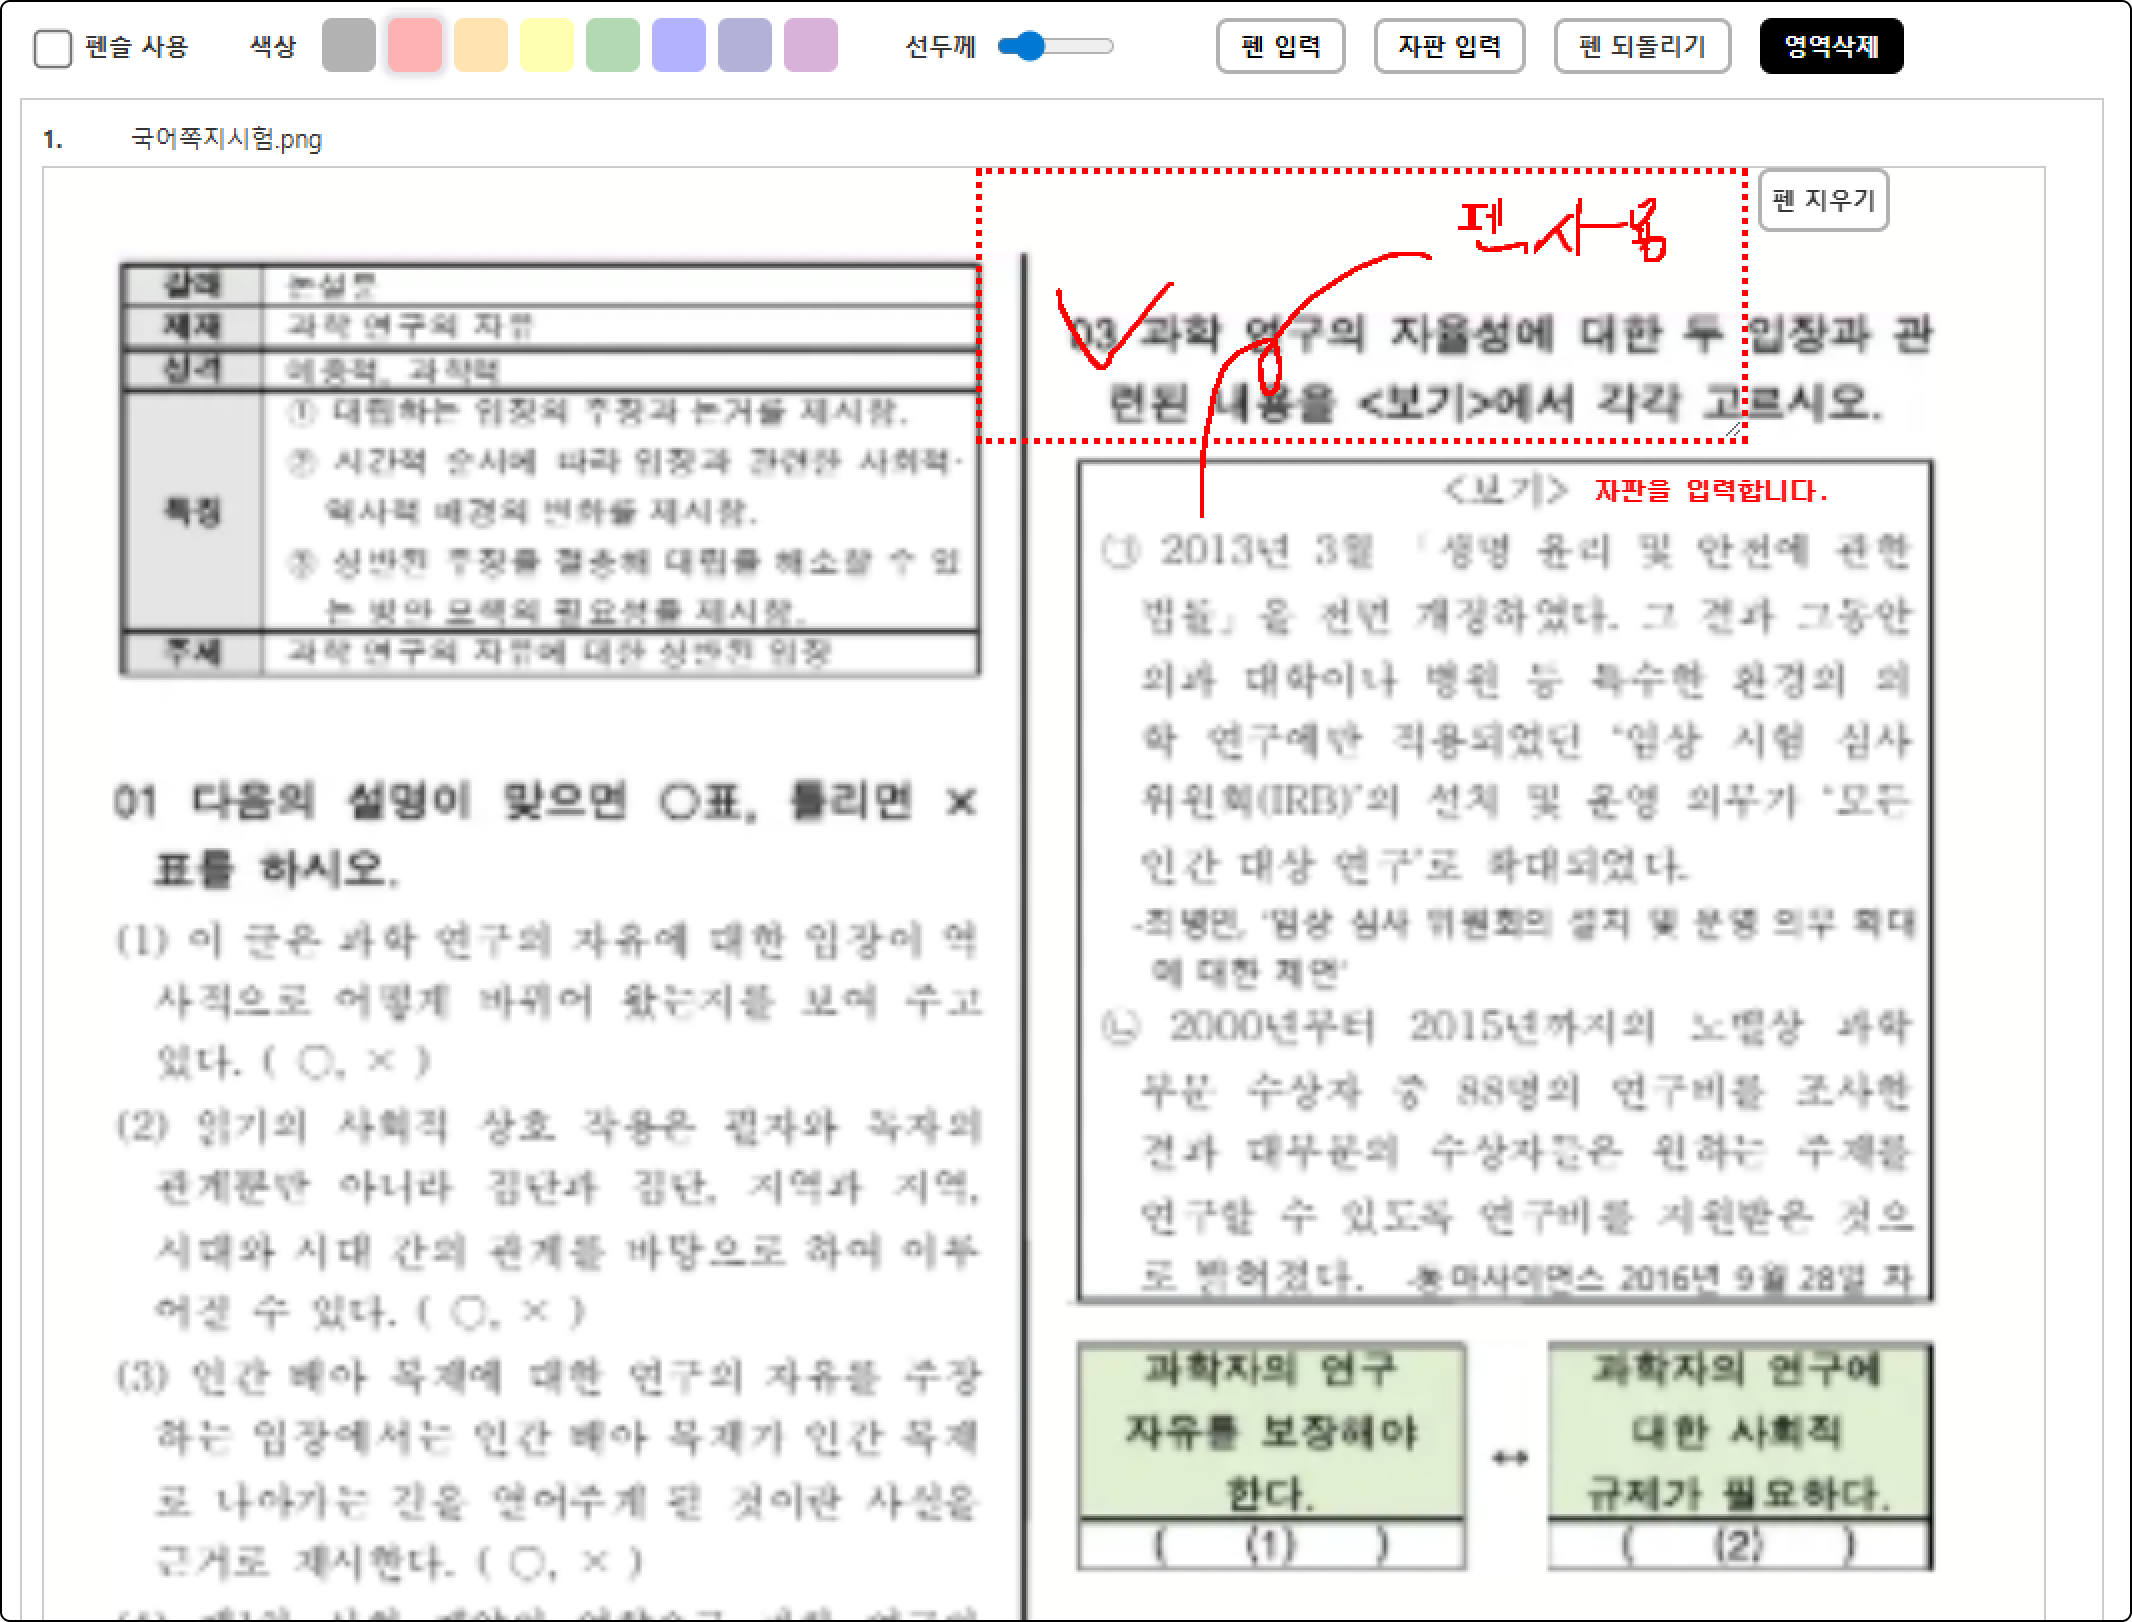Pick the lavender-gray color swatch
This screenshot has height=1622, width=2132.
tap(745, 46)
